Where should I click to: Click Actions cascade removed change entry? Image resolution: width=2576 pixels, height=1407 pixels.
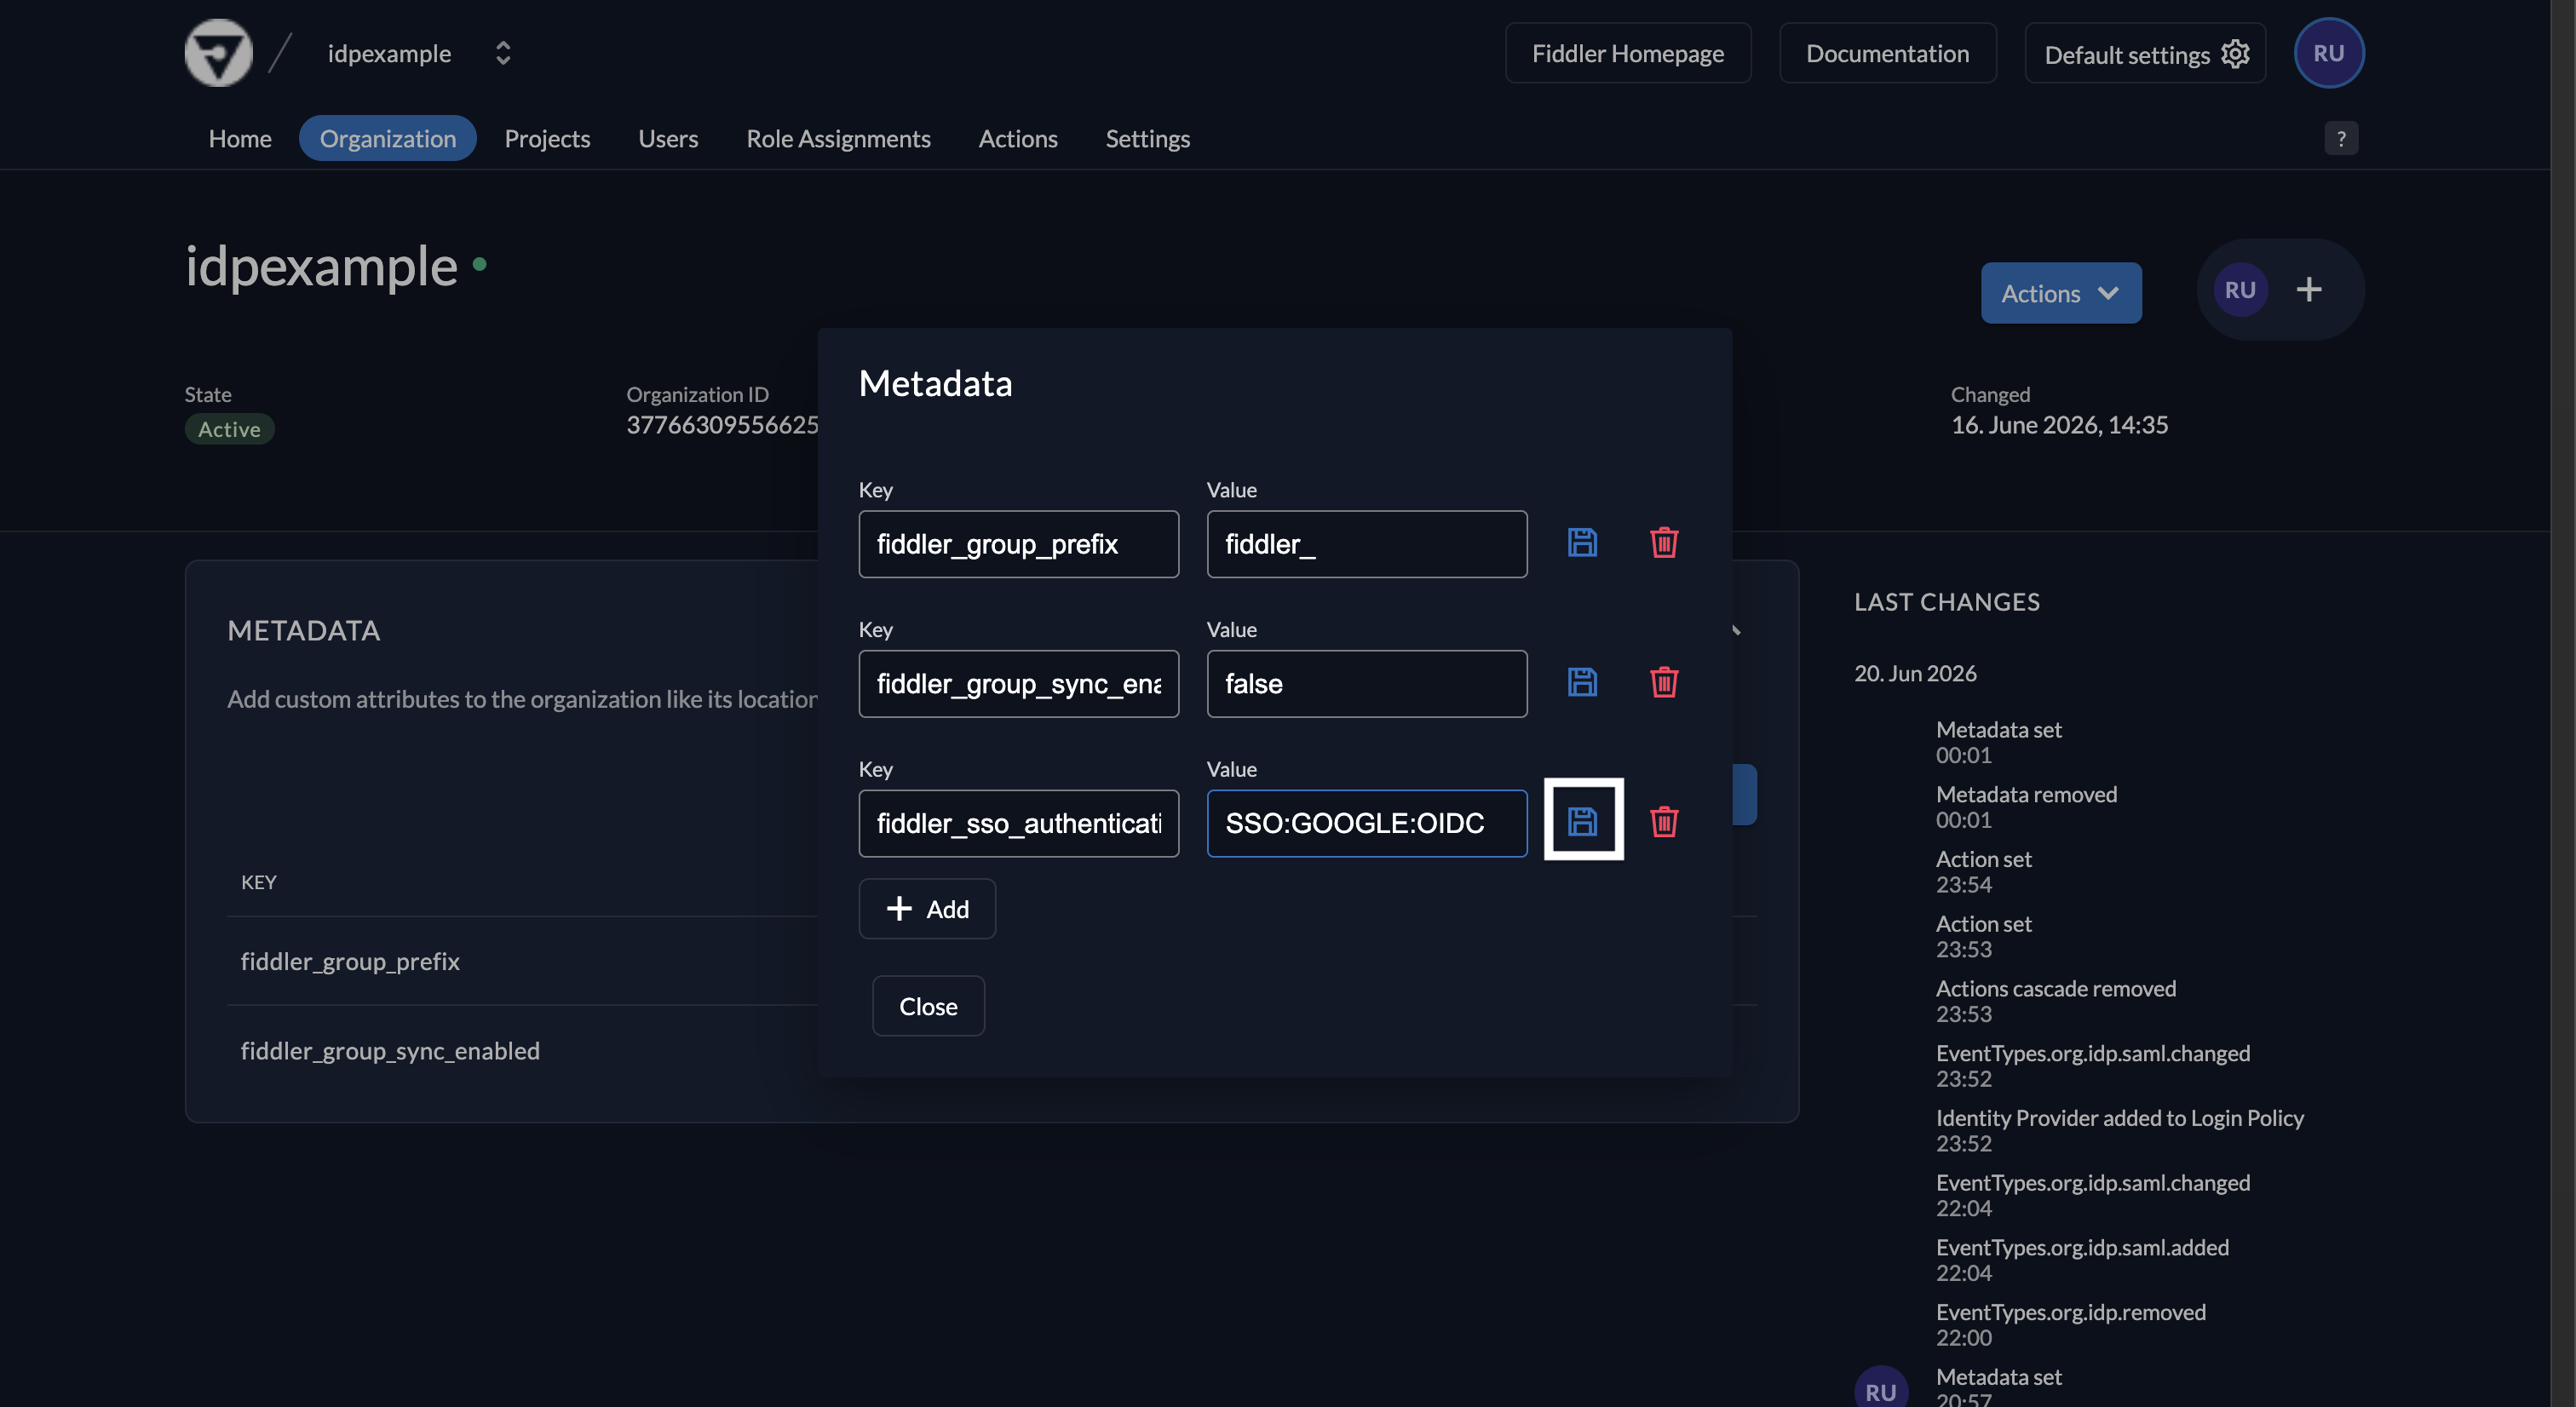click(x=2055, y=1000)
